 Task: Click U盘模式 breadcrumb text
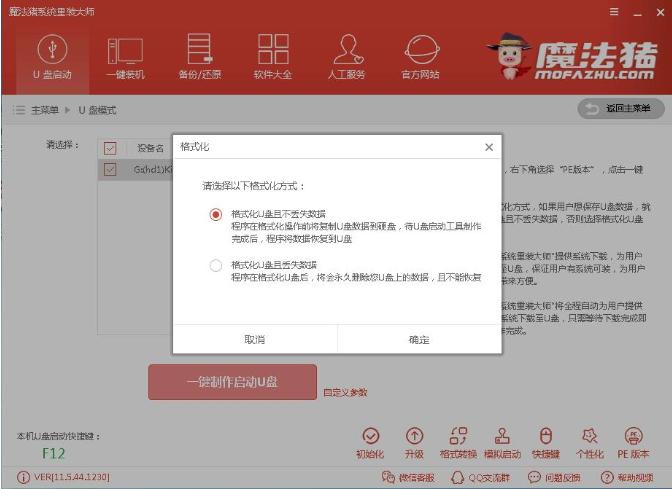pyautogui.click(x=97, y=110)
